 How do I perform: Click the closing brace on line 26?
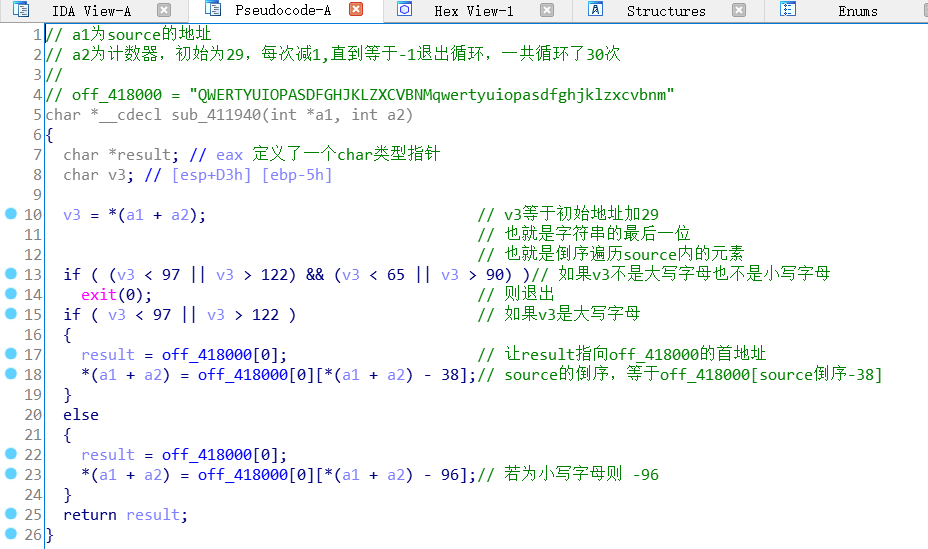tap(50, 535)
